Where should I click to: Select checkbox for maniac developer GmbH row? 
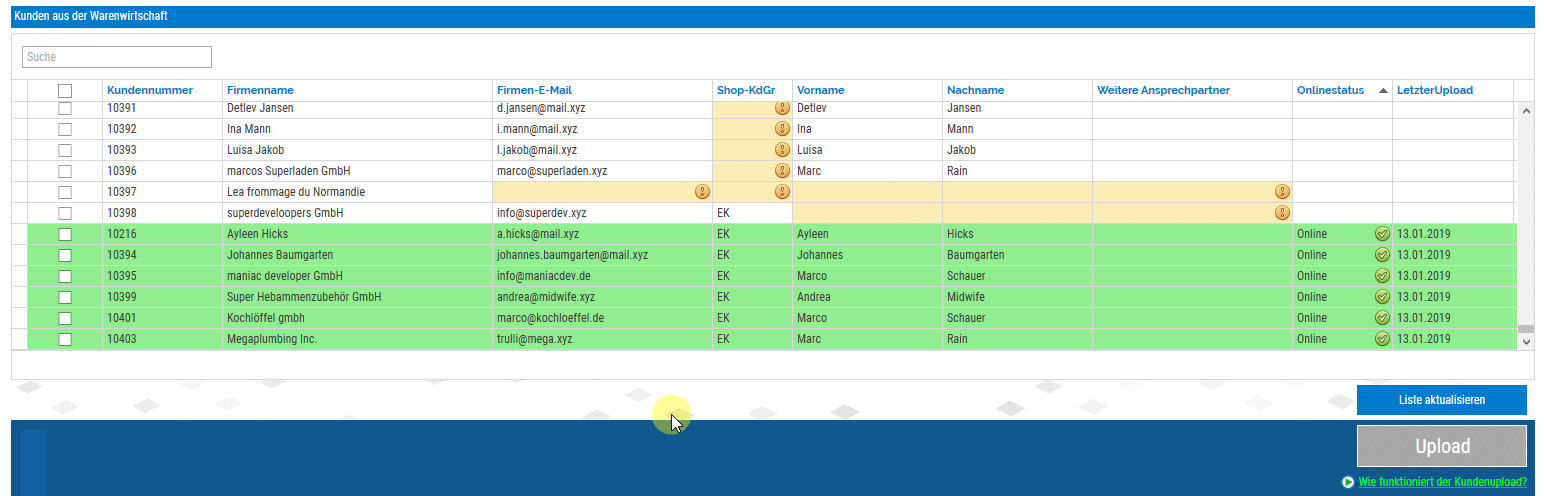coord(65,276)
